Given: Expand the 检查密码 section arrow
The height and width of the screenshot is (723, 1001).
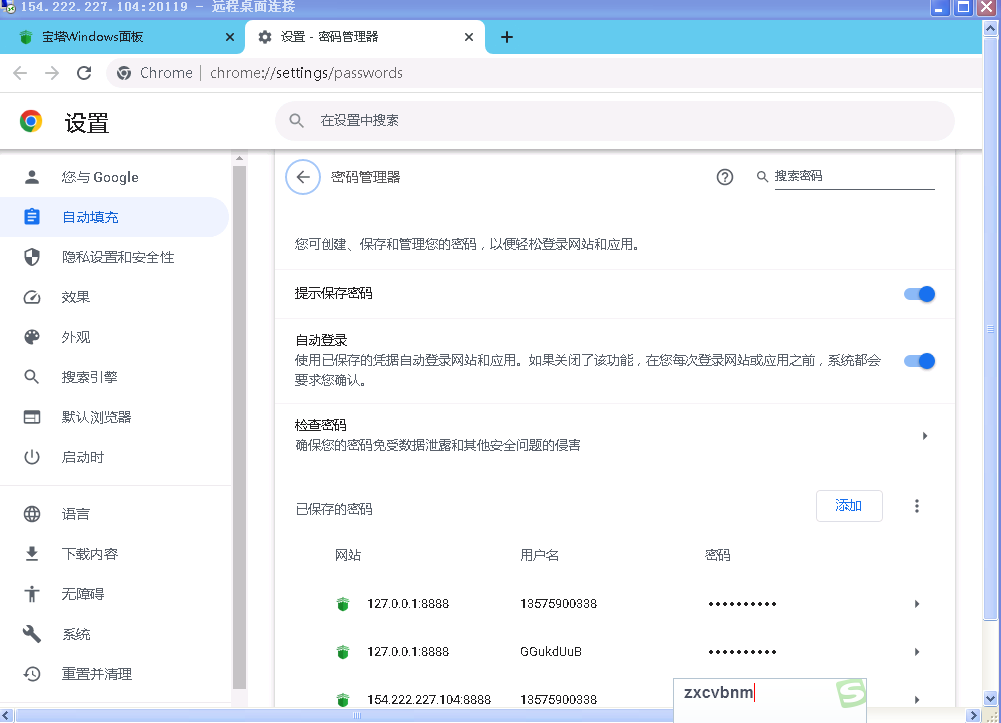Looking at the screenshot, I should [x=924, y=436].
